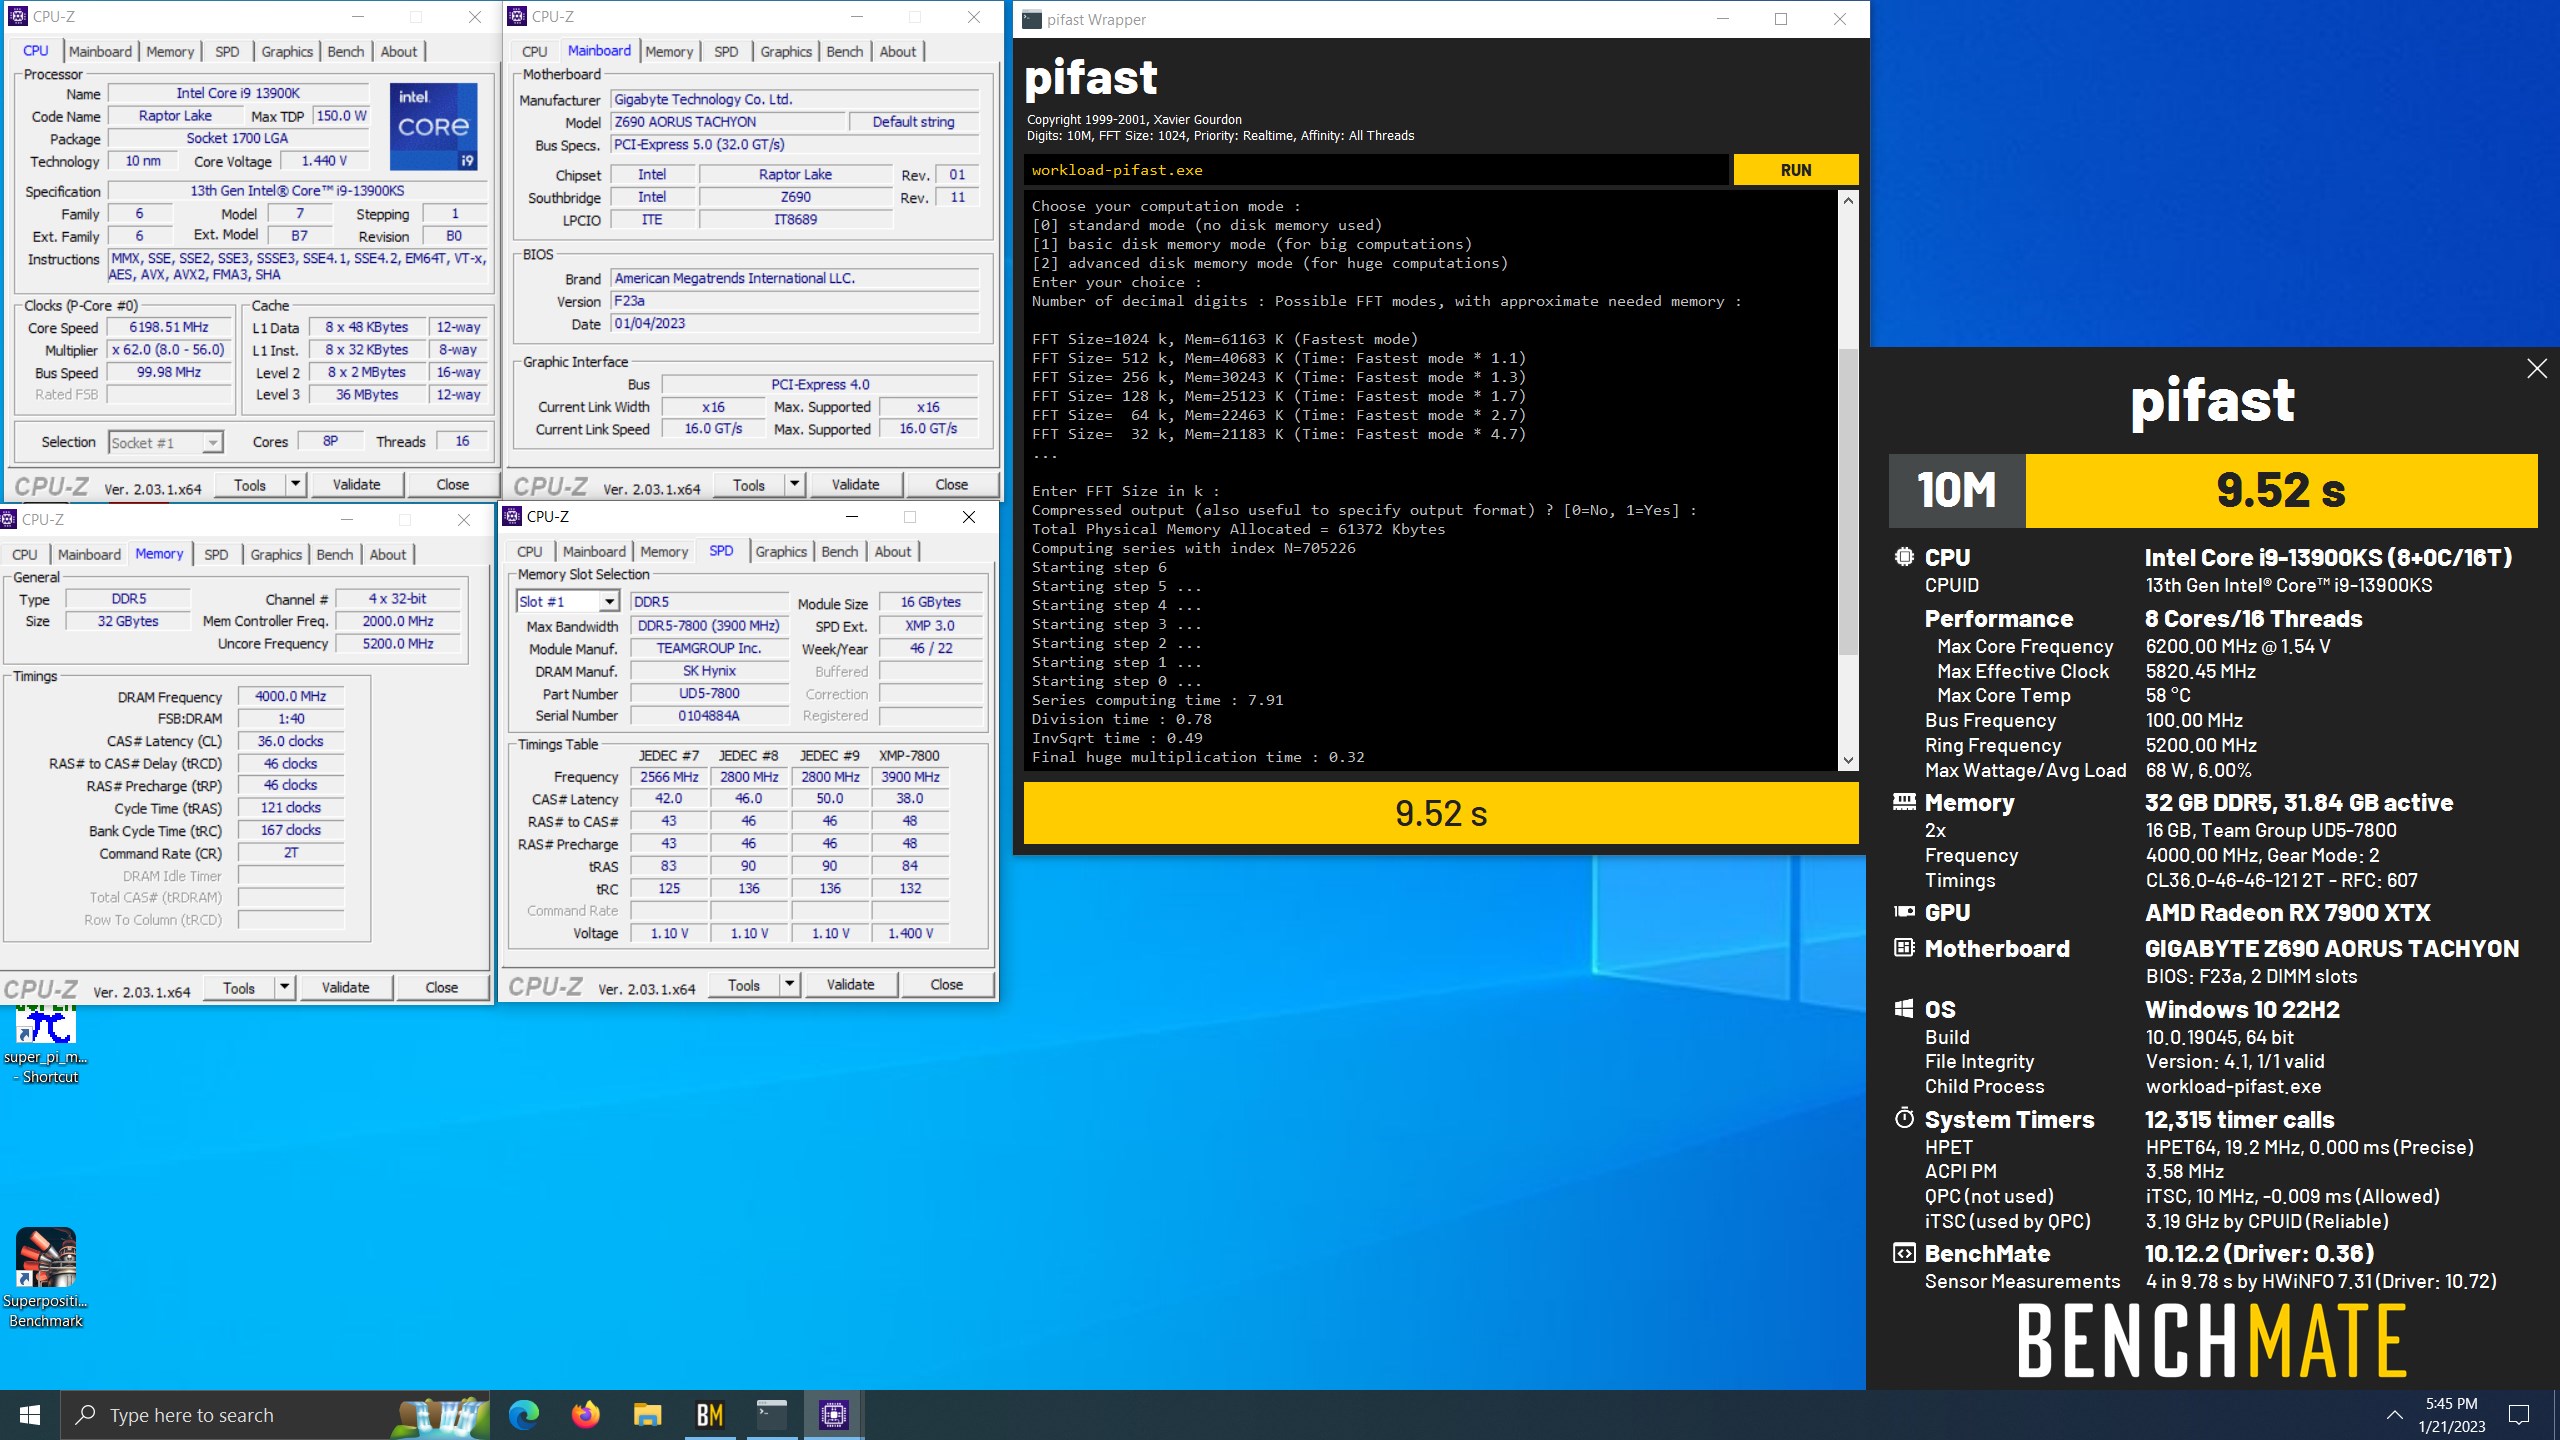Open BenchMate from the taskbar
2560x1440 pixels.
pos(710,1415)
